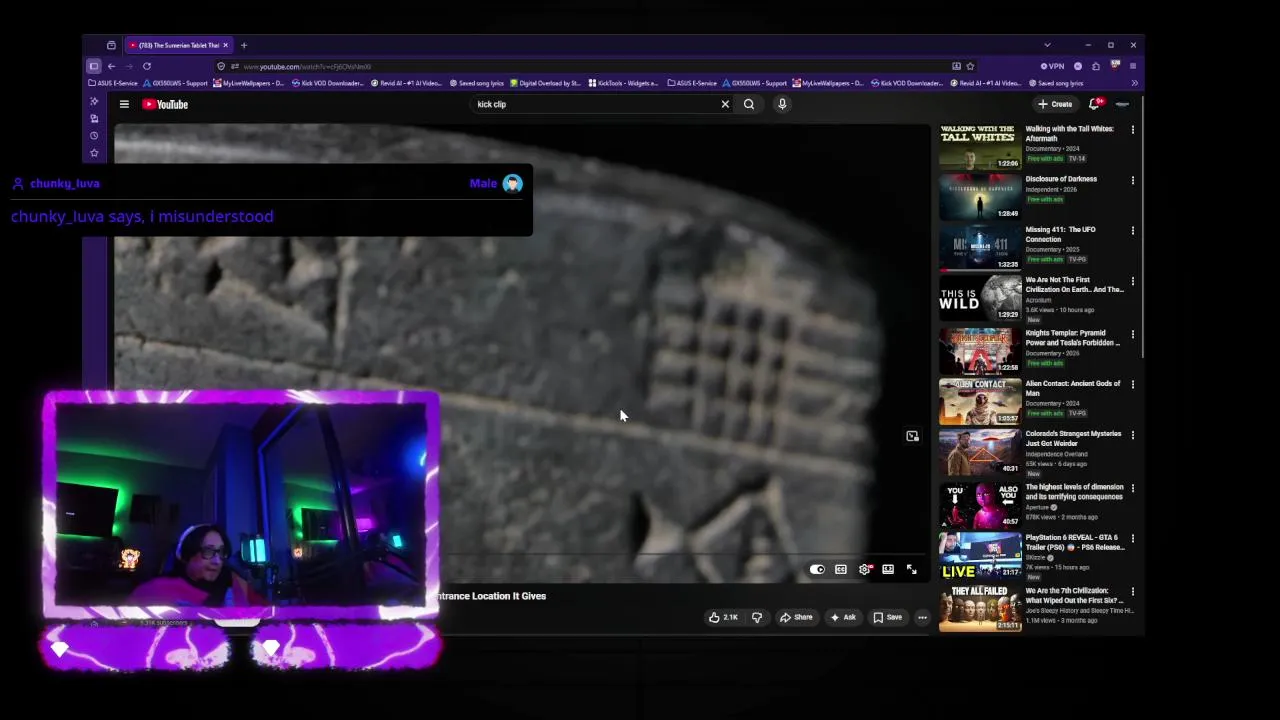Click the cast icon on the video's right edge
Screen dimensions: 1280x720
[x=912, y=436]
